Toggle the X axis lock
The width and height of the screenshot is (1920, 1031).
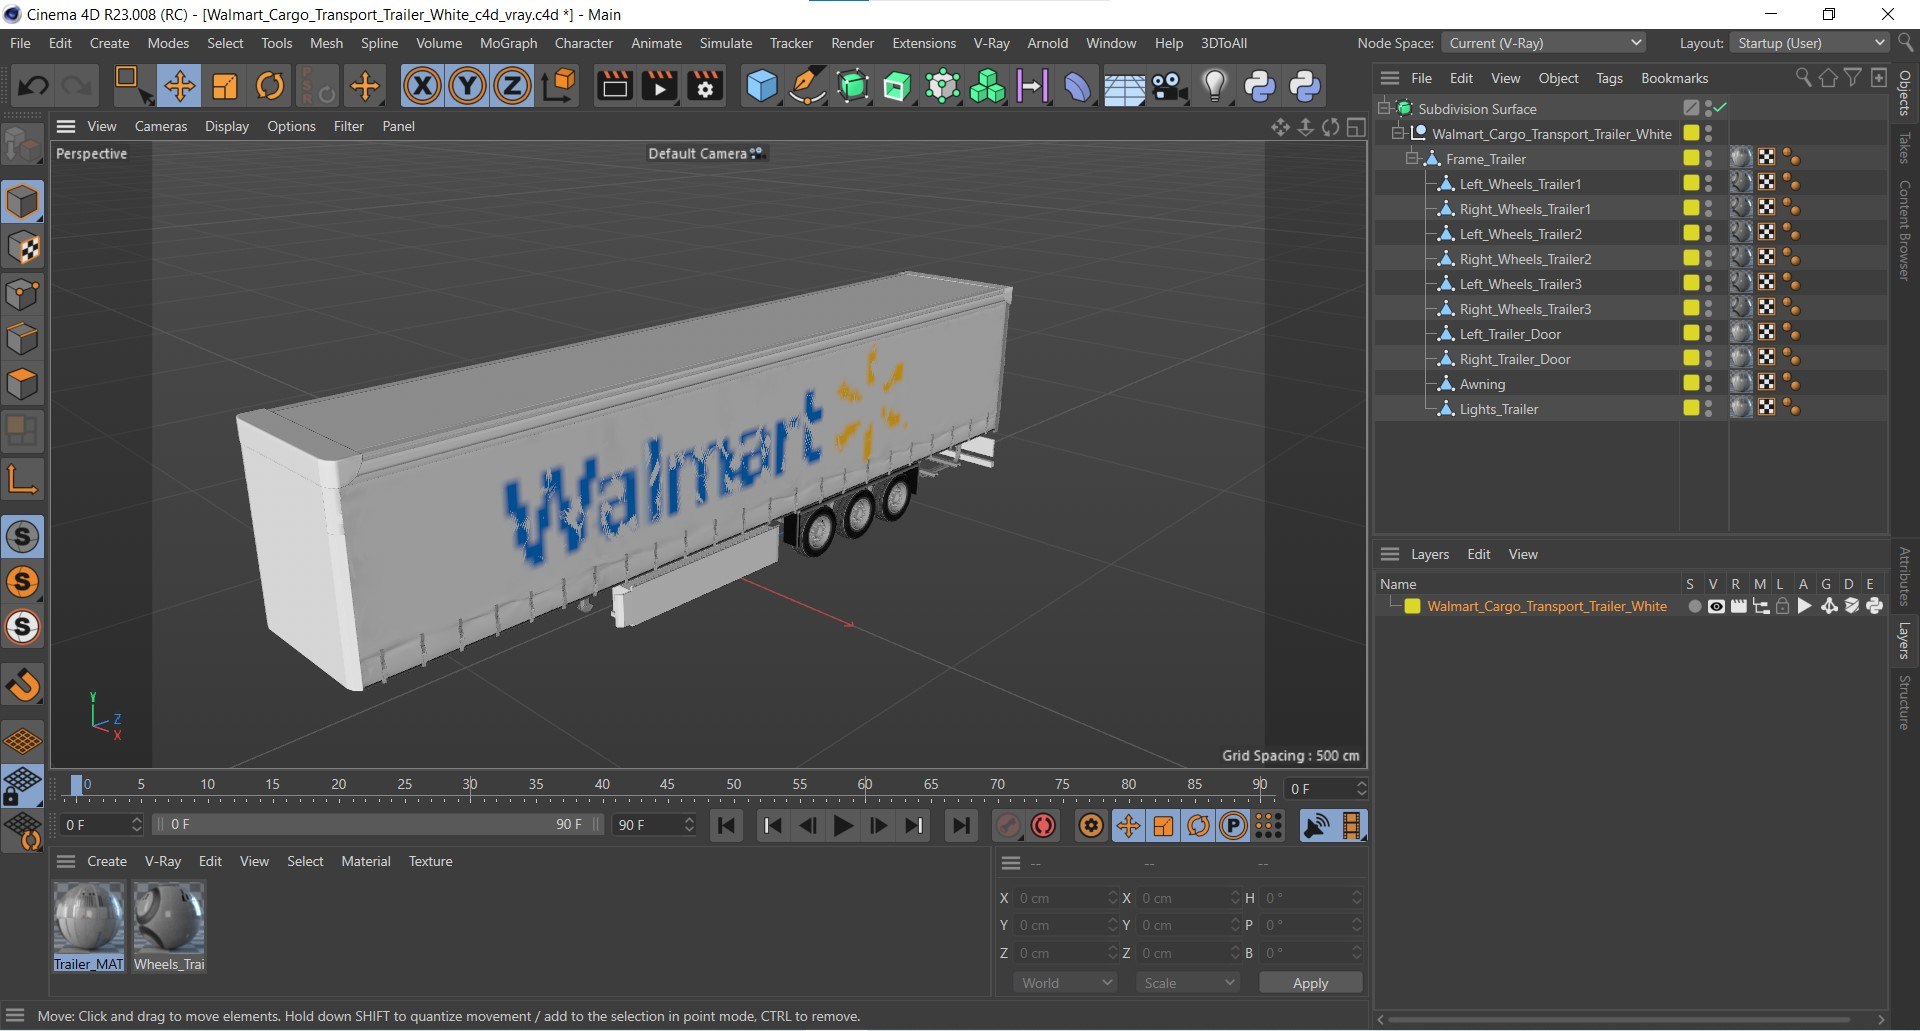point(422,86)
